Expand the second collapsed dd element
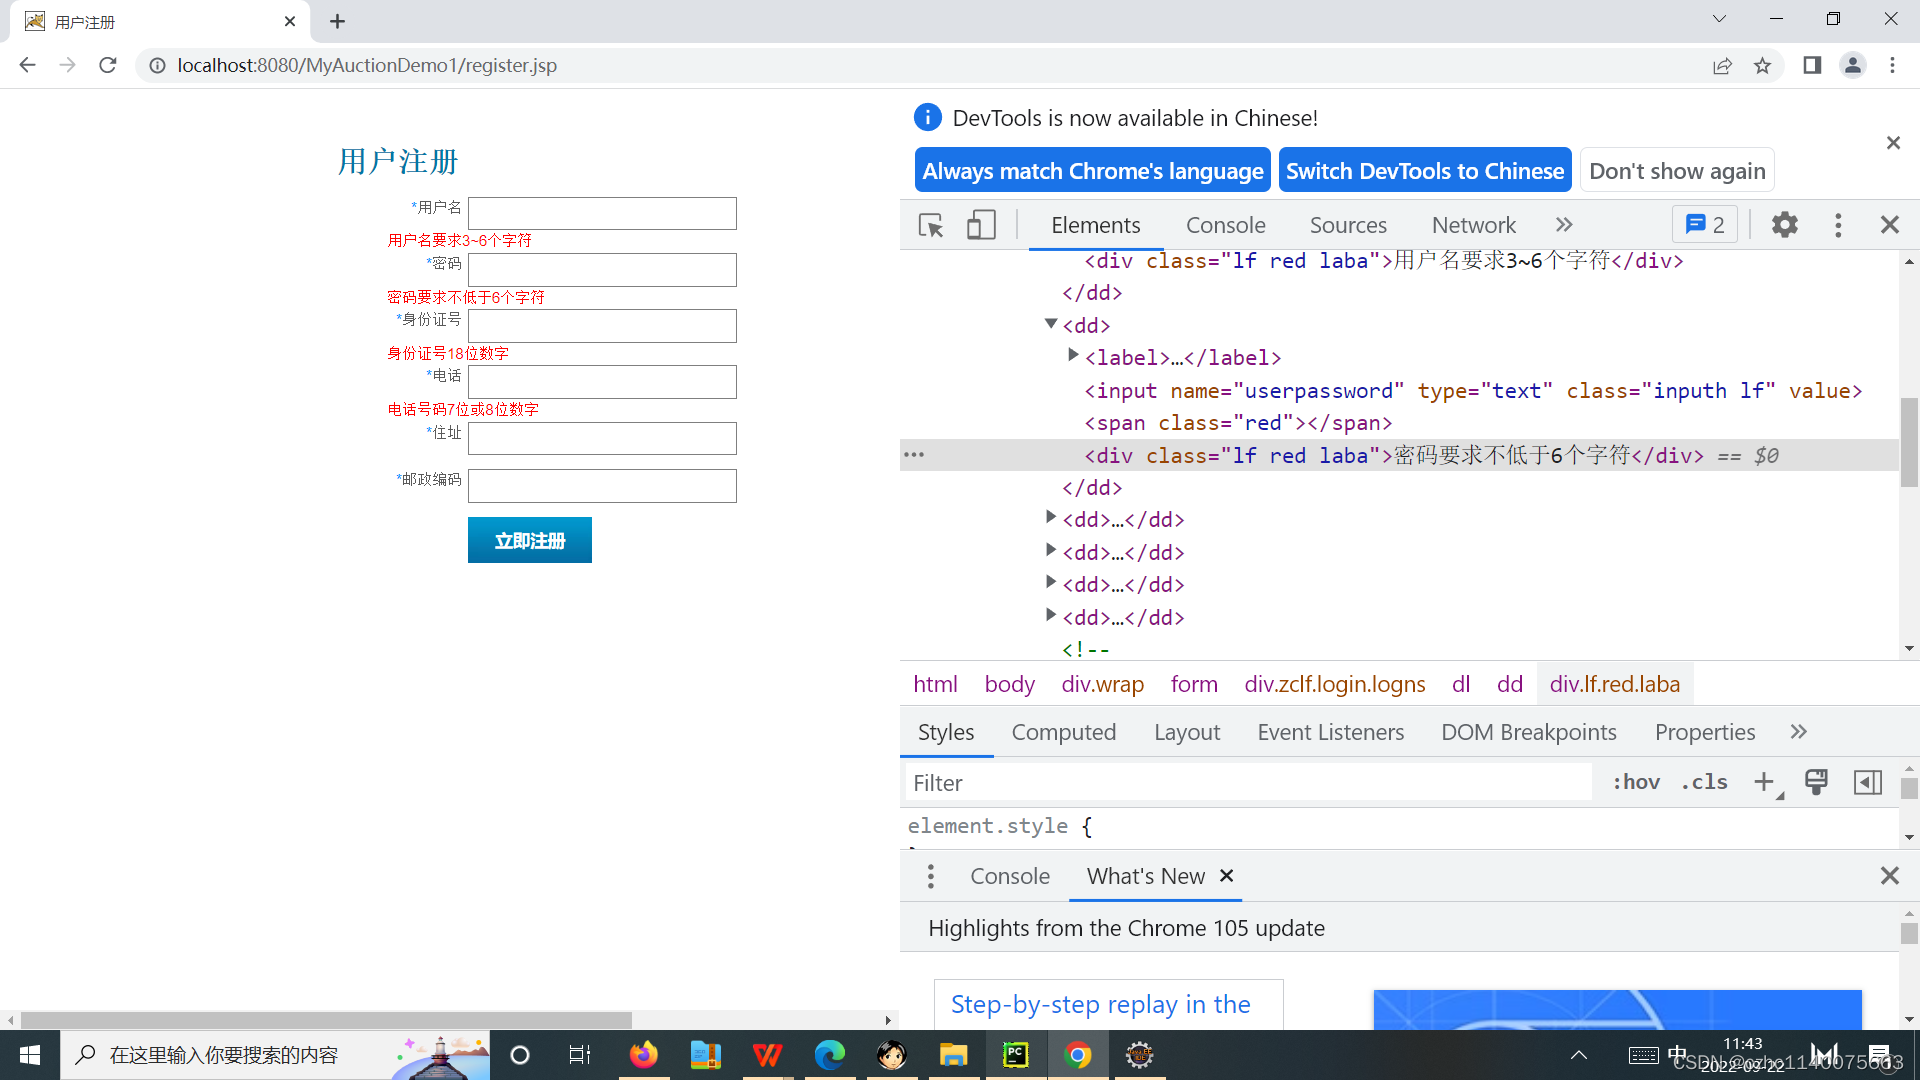 tap(1050, 551)
